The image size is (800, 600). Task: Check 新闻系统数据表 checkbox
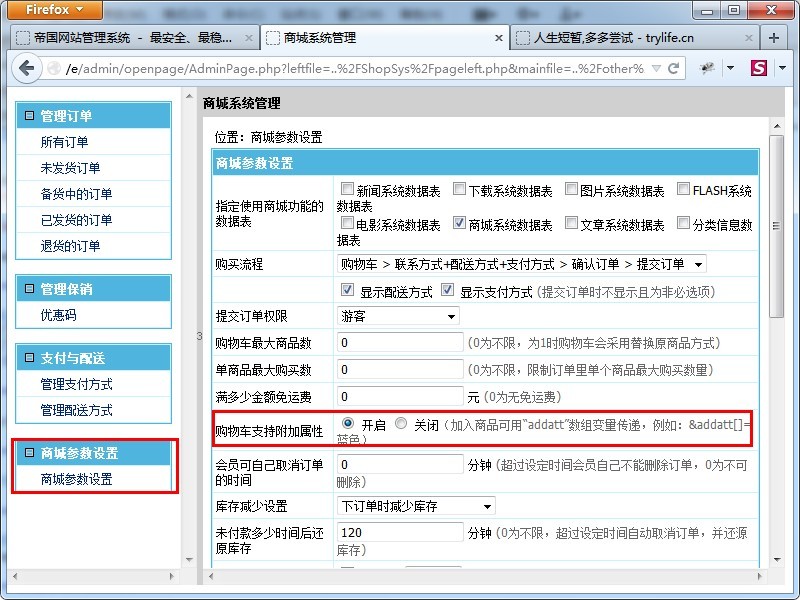(347, 189)
